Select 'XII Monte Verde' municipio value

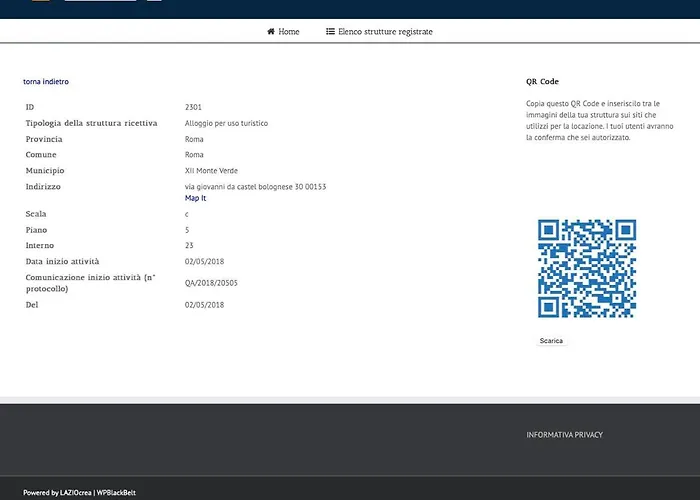tap(211, 171)
